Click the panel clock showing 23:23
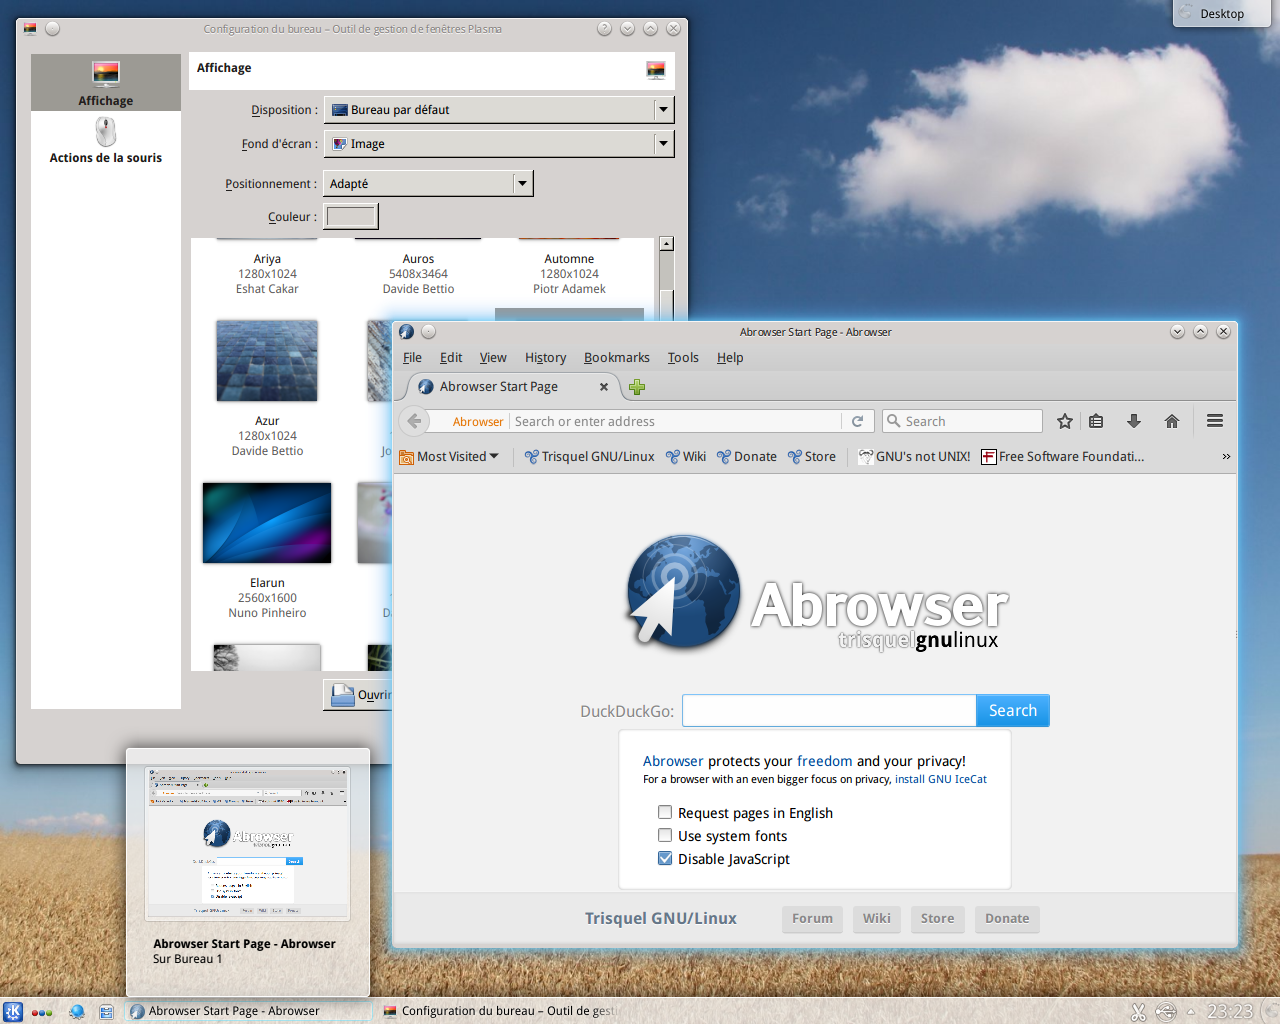 click(x=1229, y=1011)
